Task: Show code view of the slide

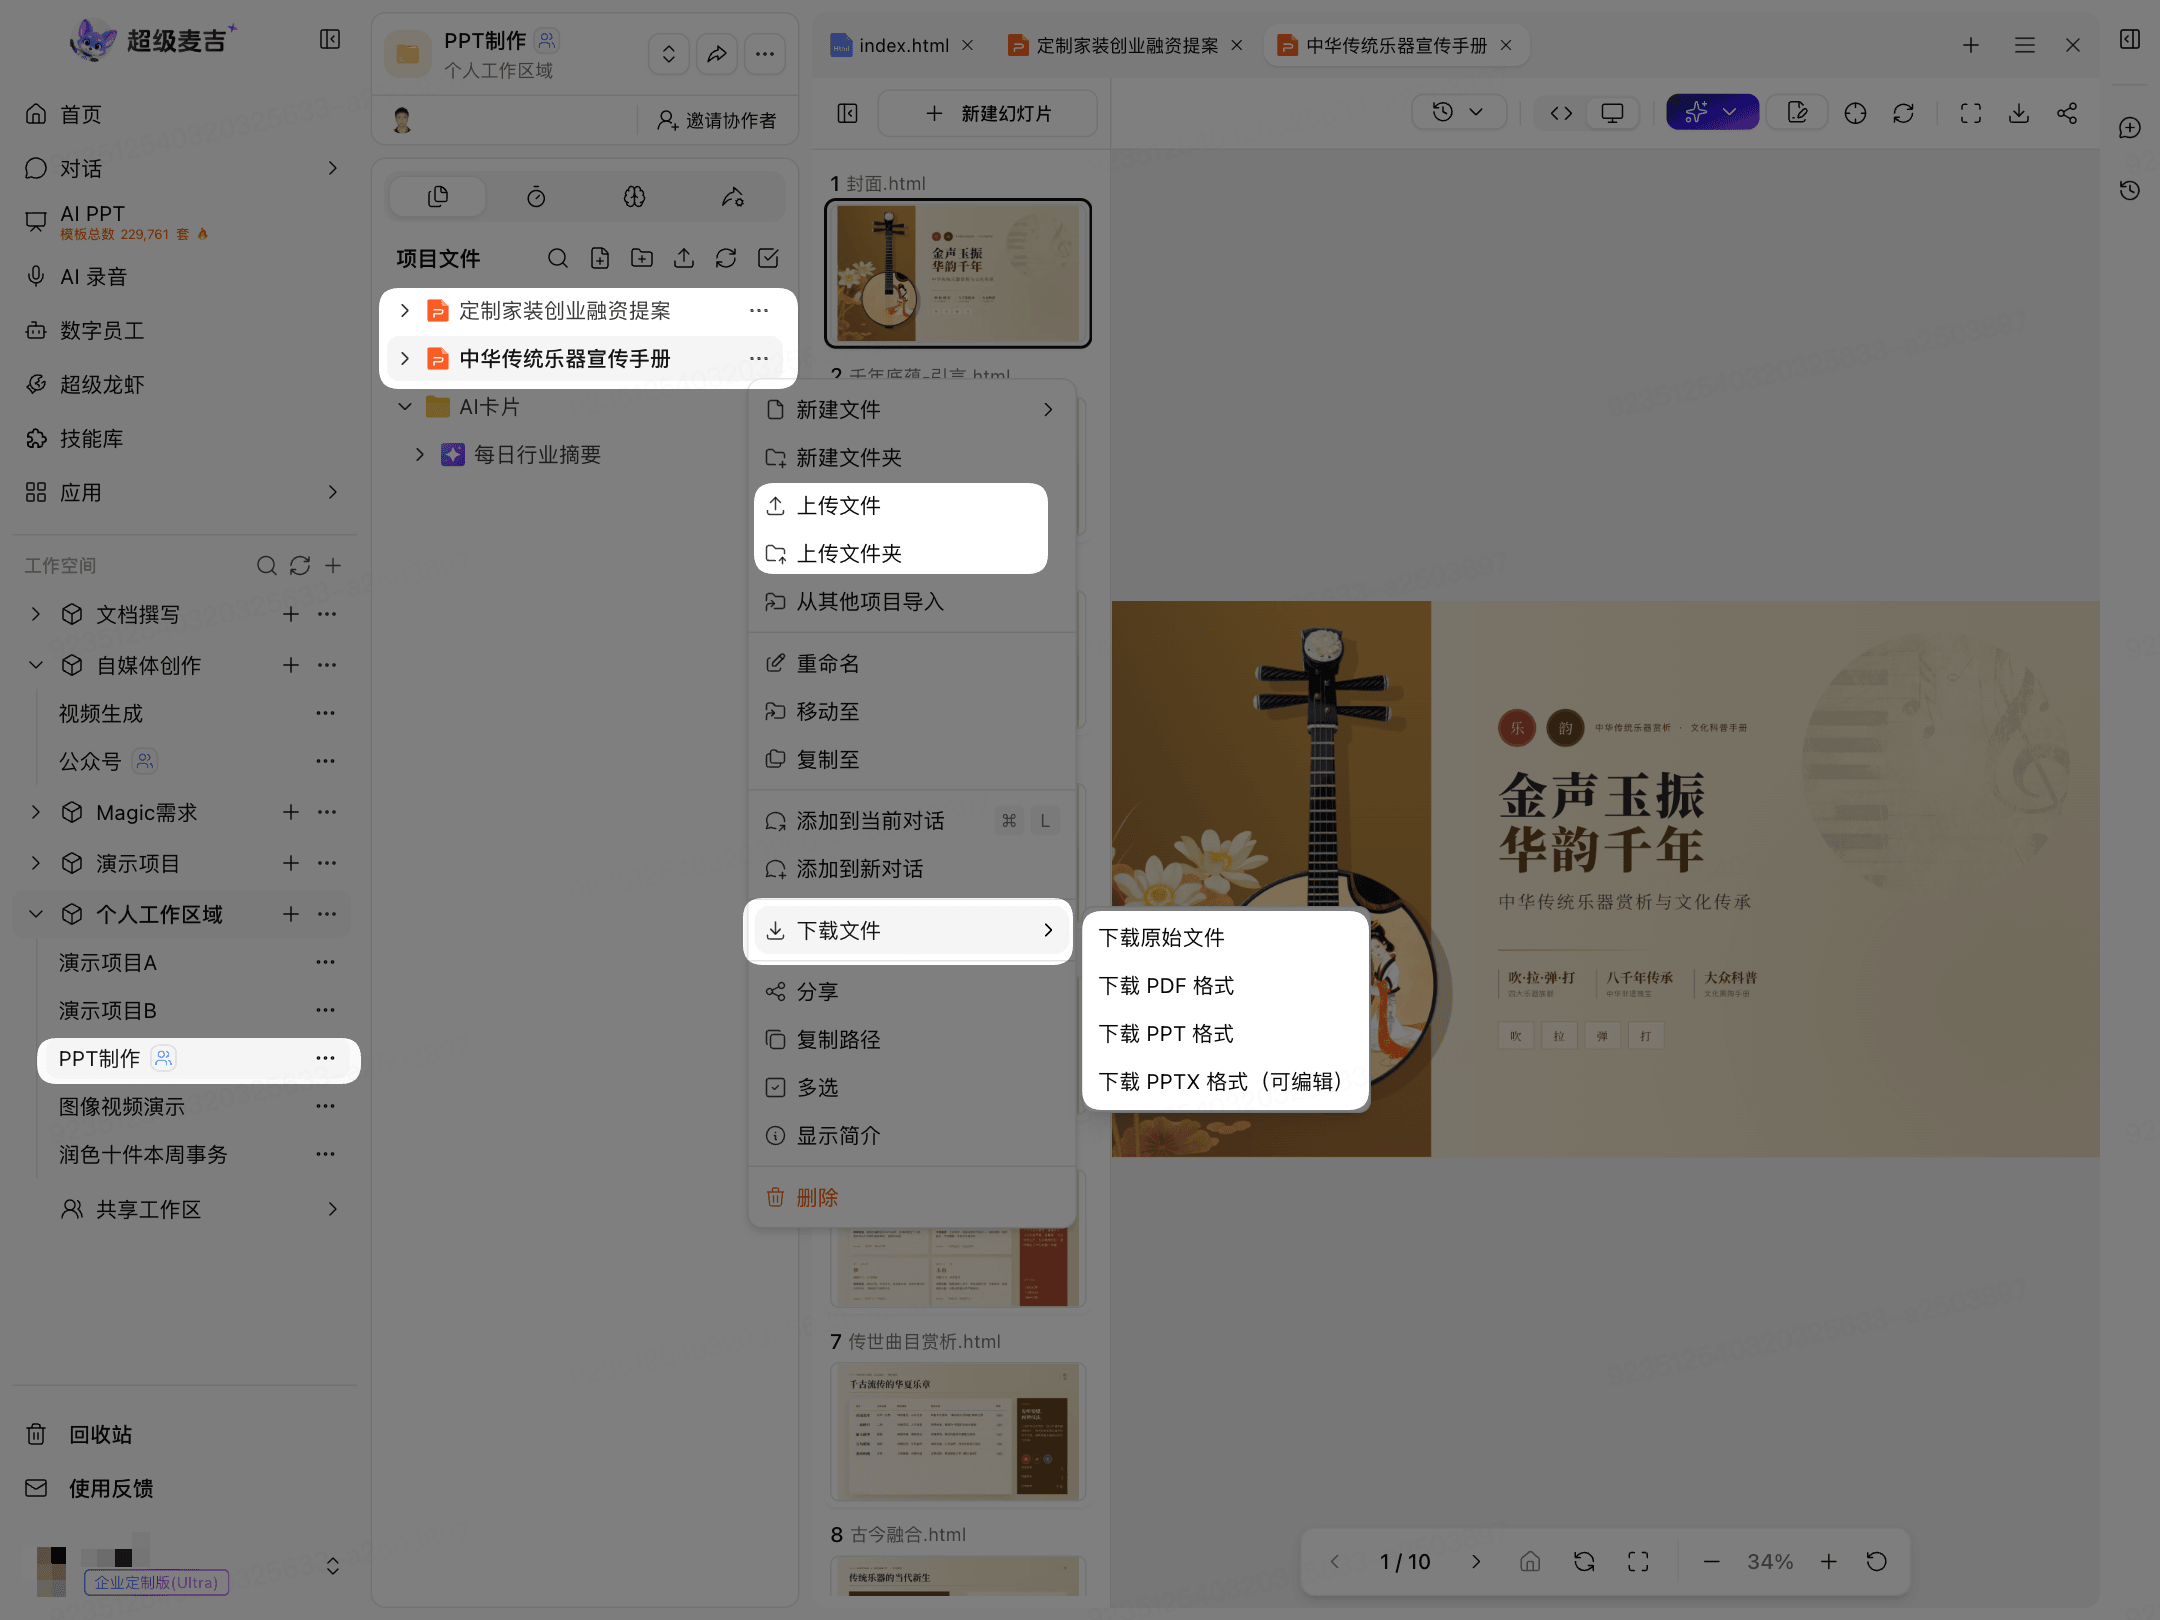Action: click(1561, 113)
